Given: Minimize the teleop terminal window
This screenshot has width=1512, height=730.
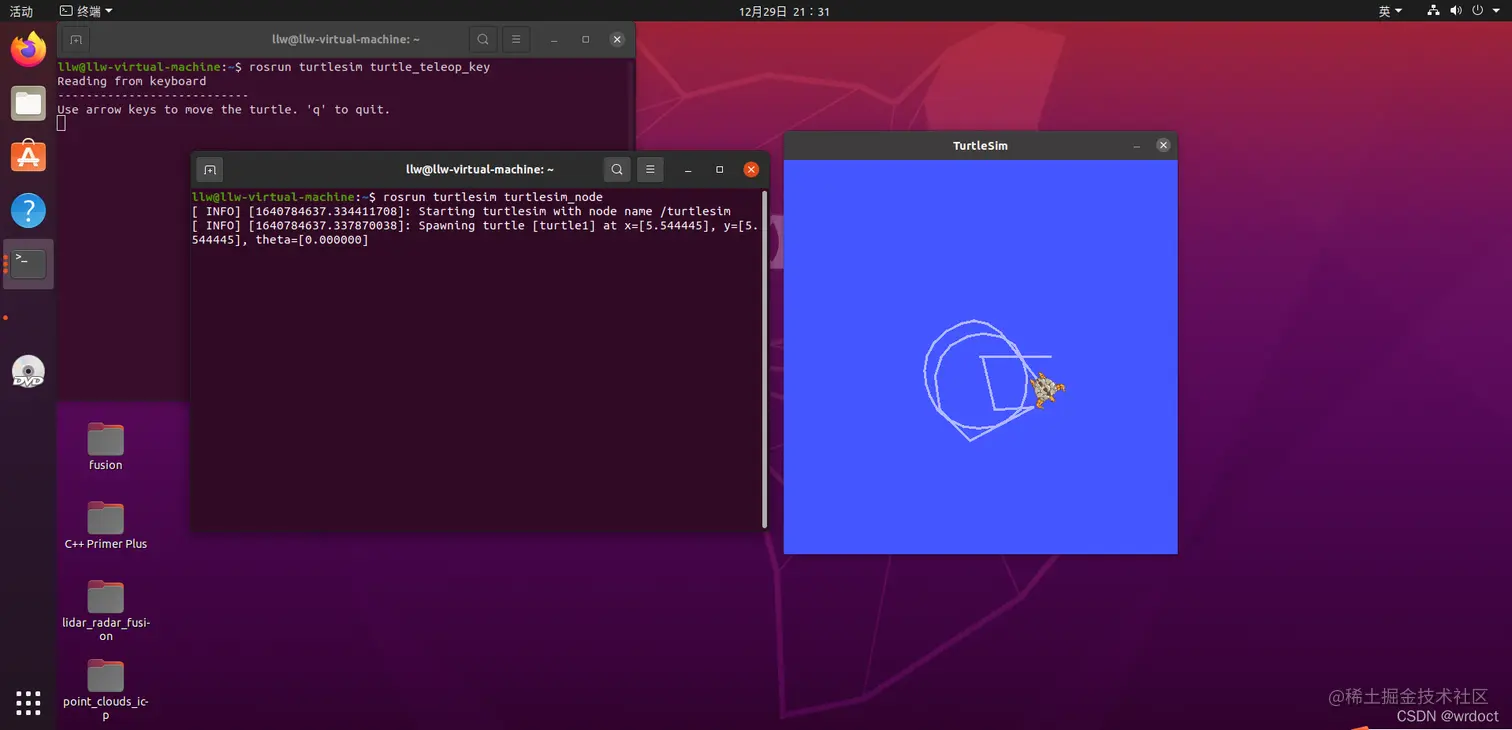Looking at the screenshot, I should 554,40.
